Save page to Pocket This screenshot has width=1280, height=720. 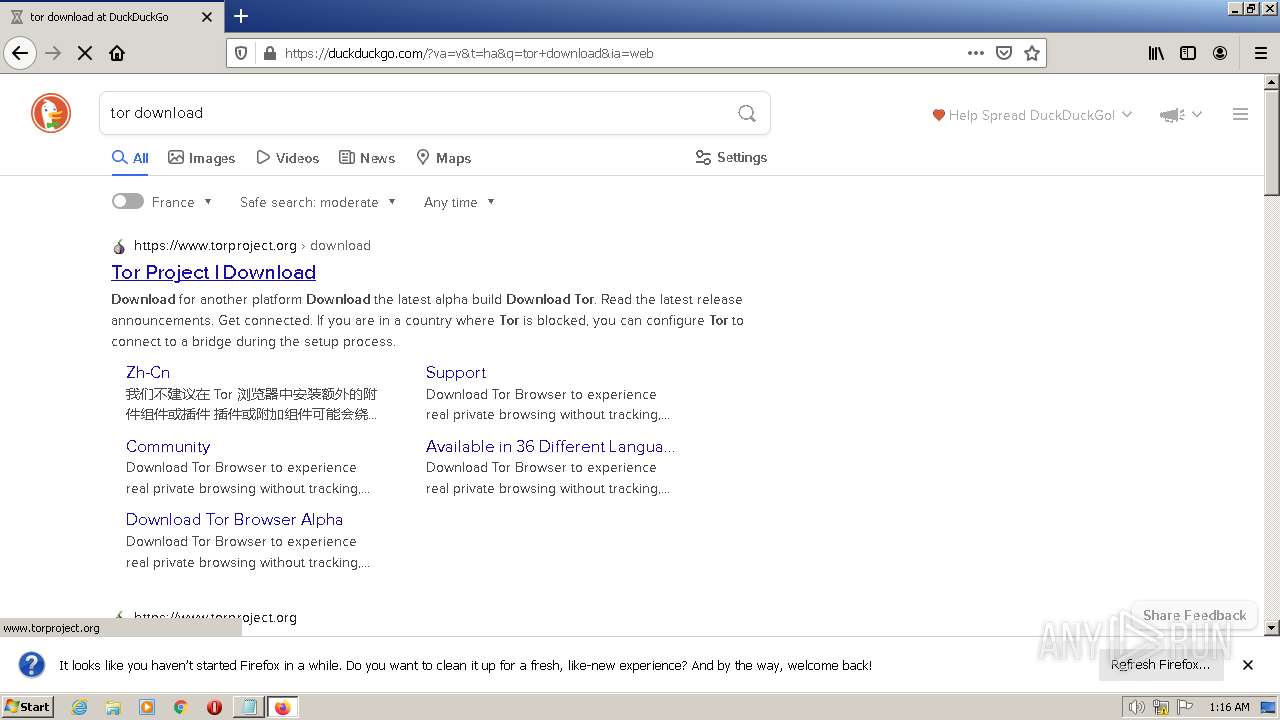(1004, 53)
